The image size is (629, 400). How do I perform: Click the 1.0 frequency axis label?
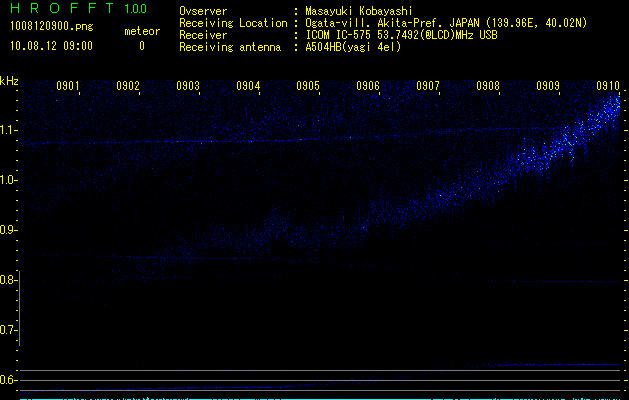(8, 180)
